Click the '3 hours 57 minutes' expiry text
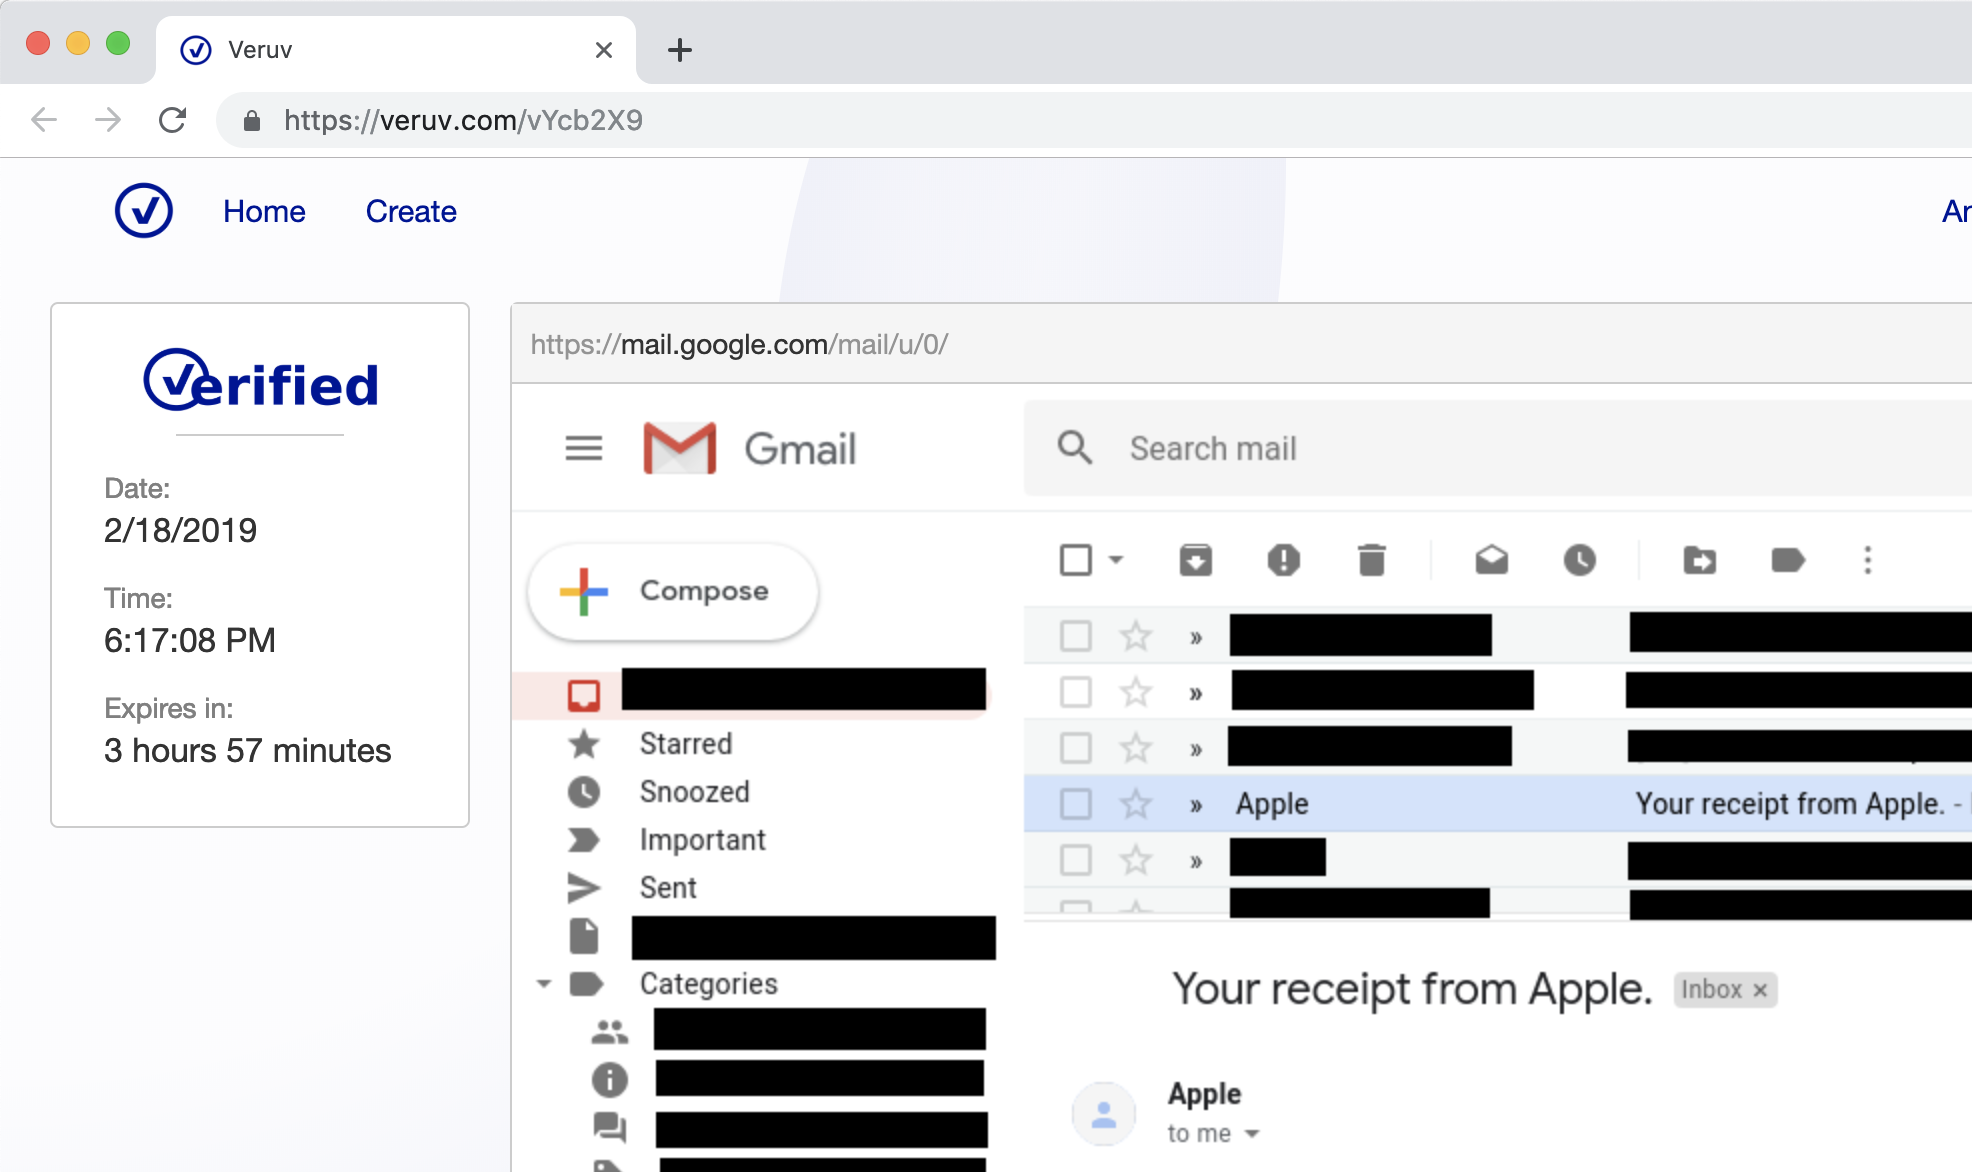Viewport: 1972px width, 1172px height. point(247,750)
